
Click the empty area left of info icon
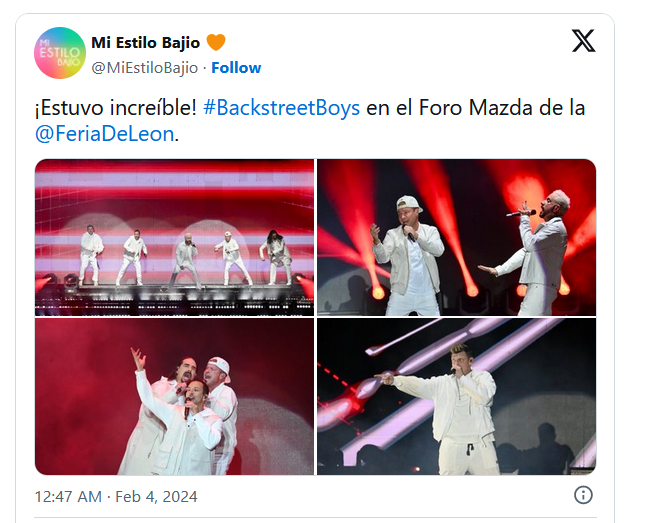[400, 496]
